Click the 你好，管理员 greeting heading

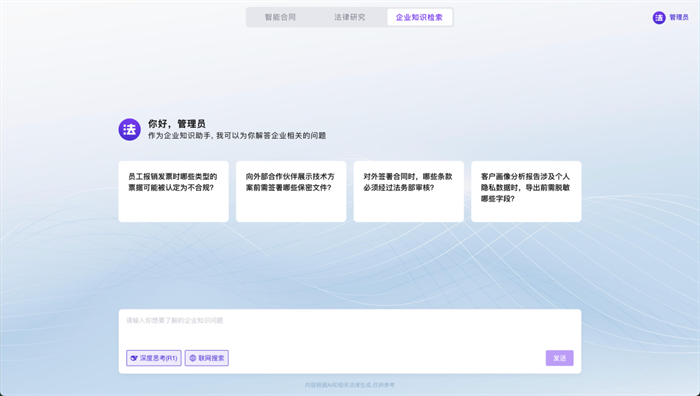[x=177, y=124]
